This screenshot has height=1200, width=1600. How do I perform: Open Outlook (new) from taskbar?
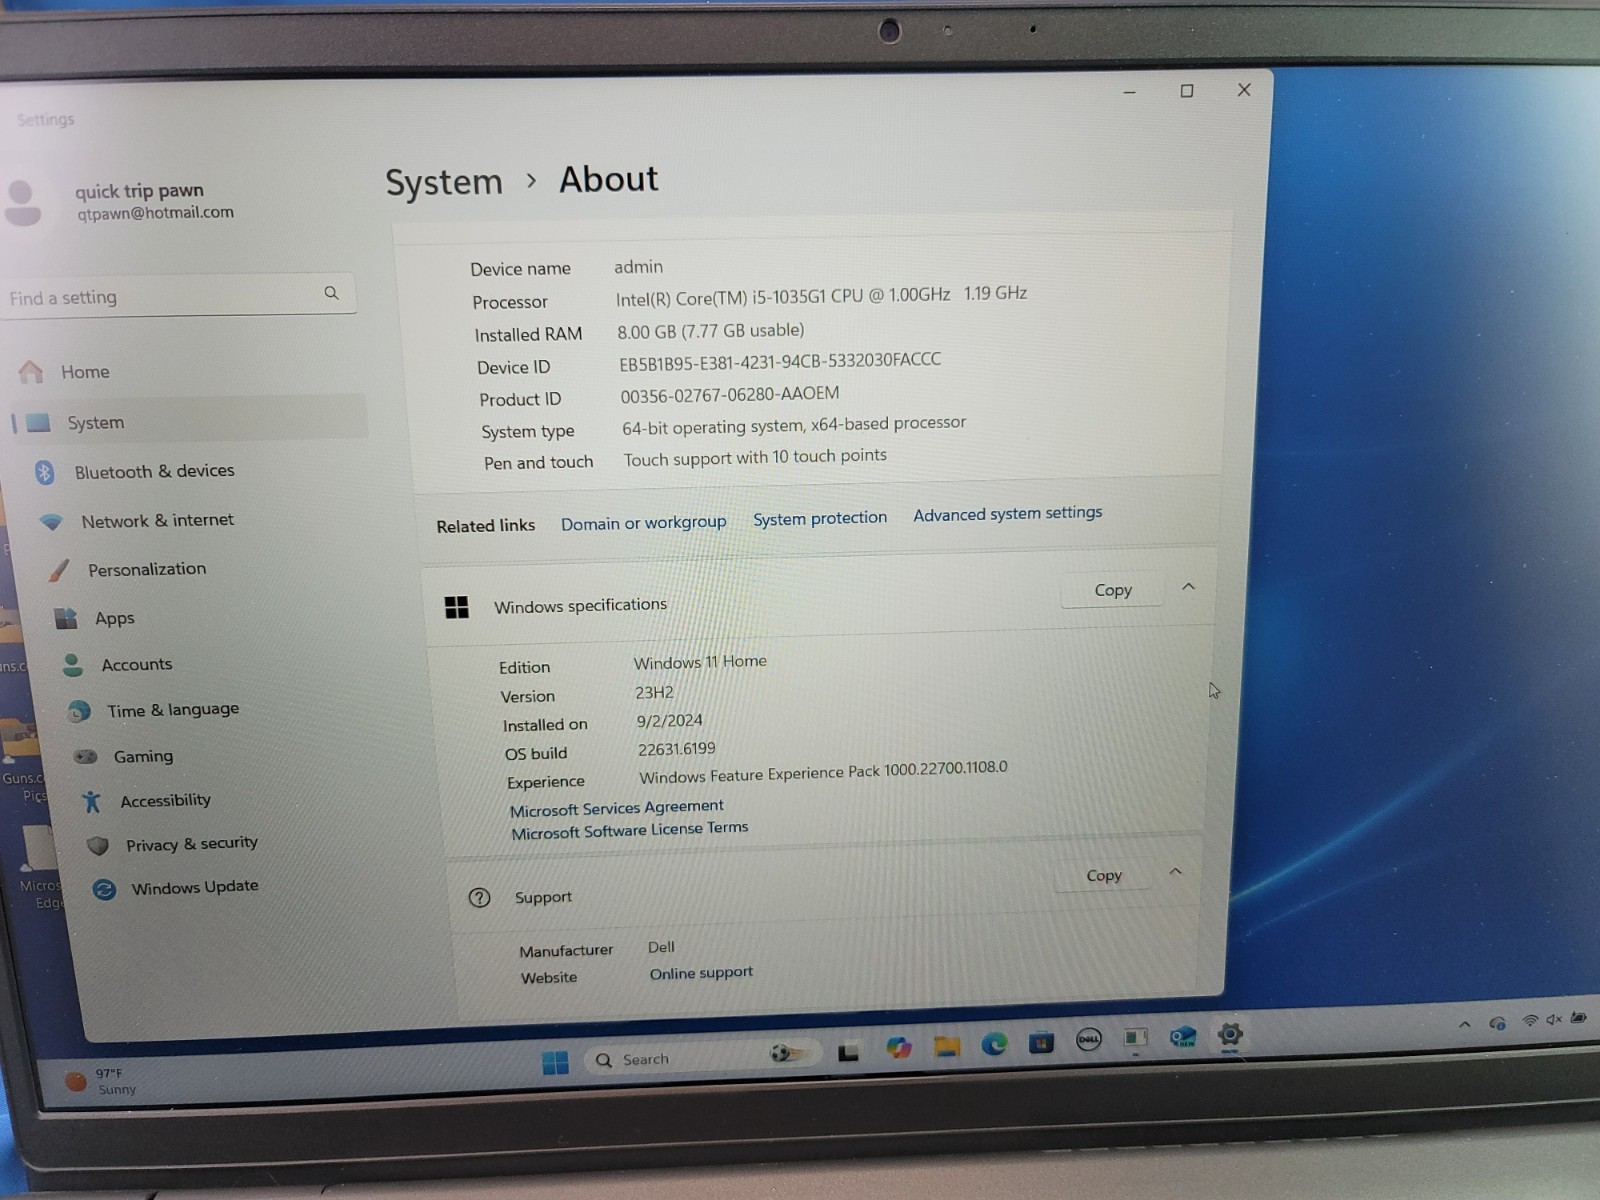[1182, 1037]
